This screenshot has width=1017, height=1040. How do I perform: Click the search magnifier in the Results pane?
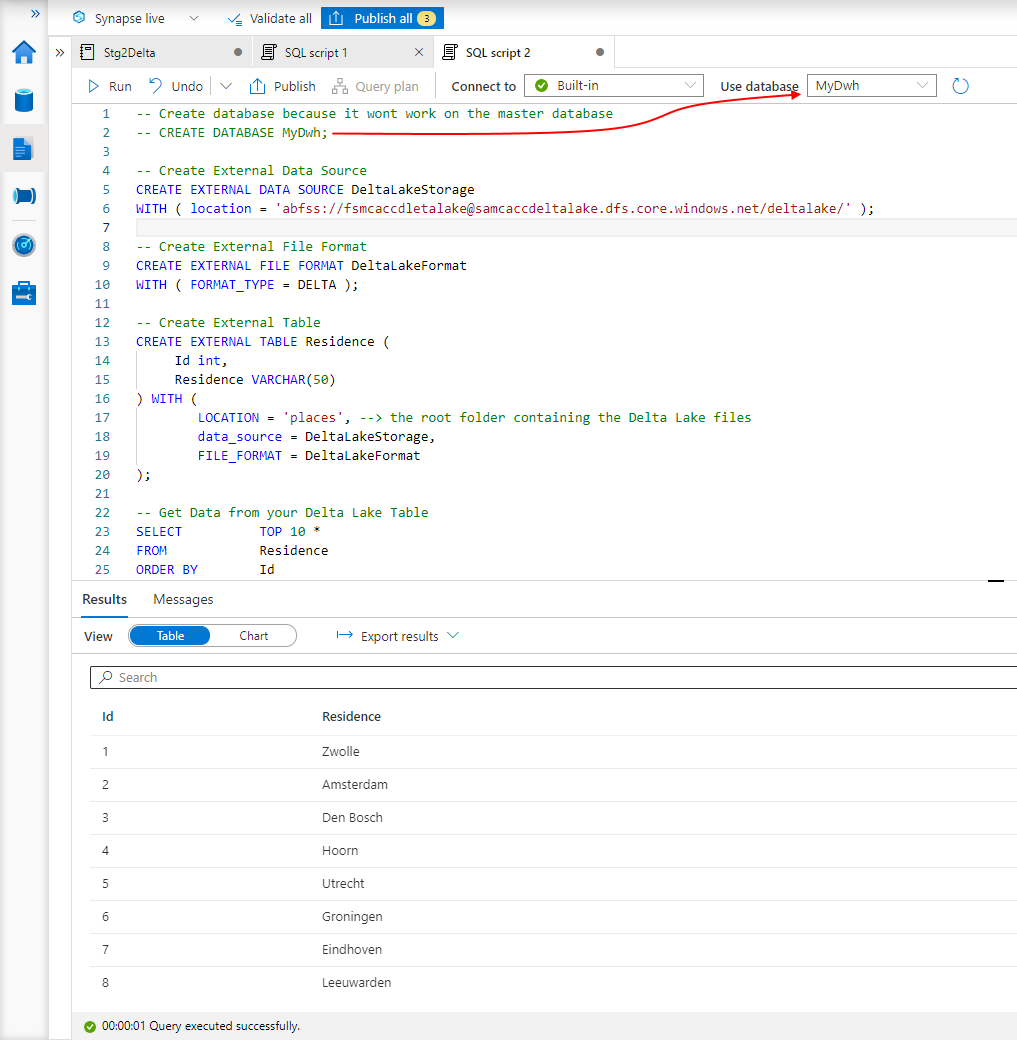coord(105,677)
